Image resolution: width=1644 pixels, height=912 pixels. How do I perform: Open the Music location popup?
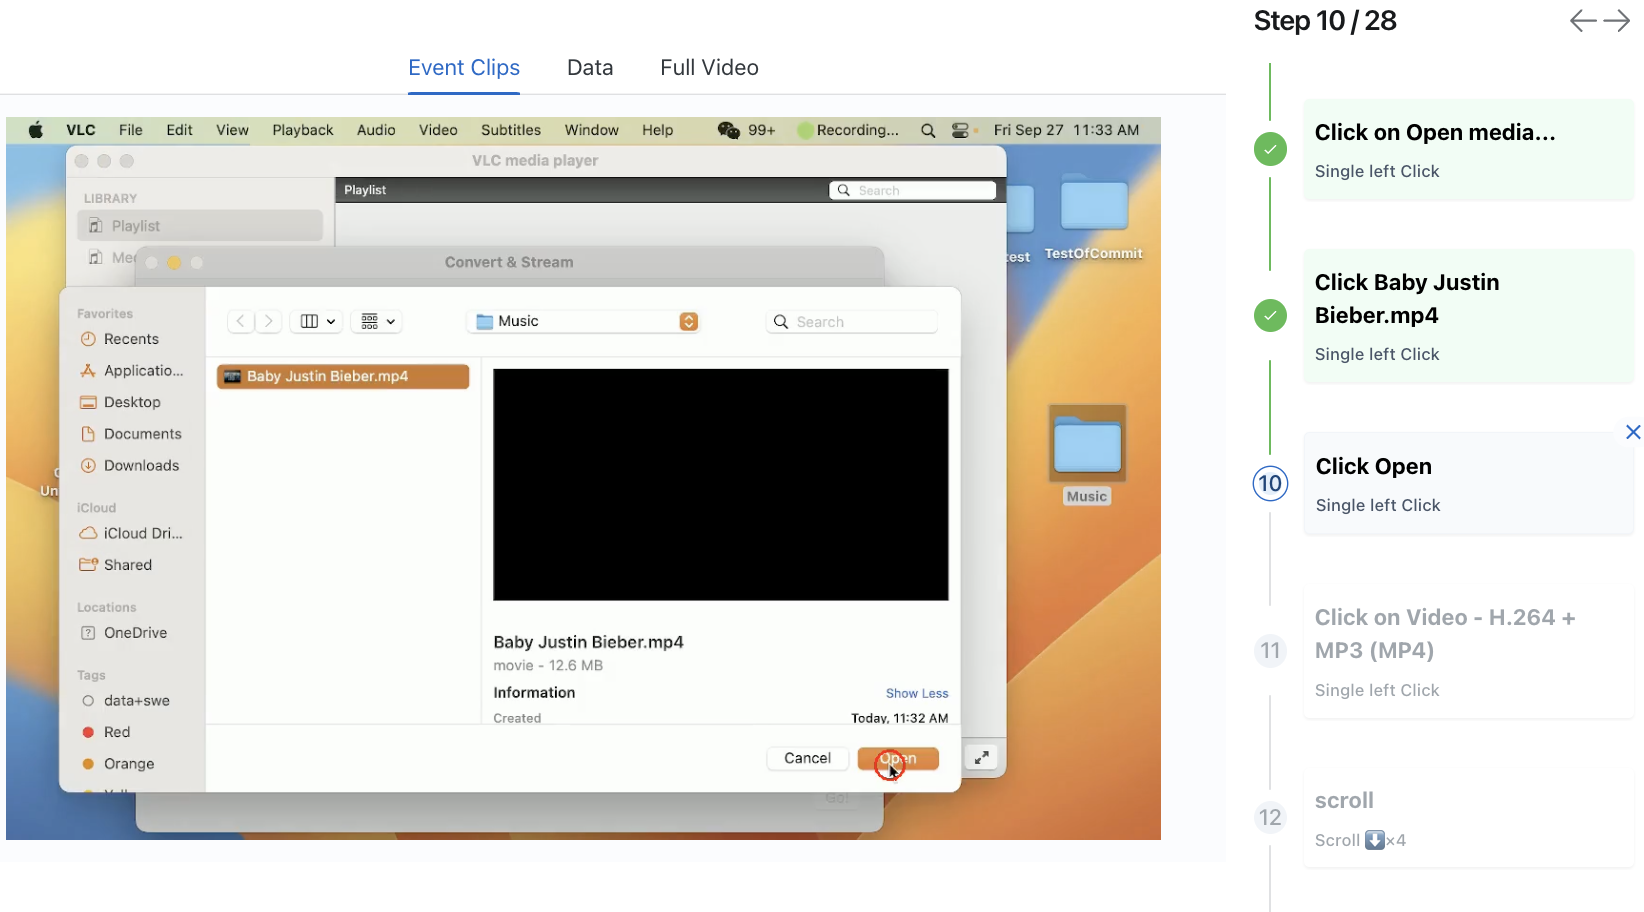tap(584, 321)
